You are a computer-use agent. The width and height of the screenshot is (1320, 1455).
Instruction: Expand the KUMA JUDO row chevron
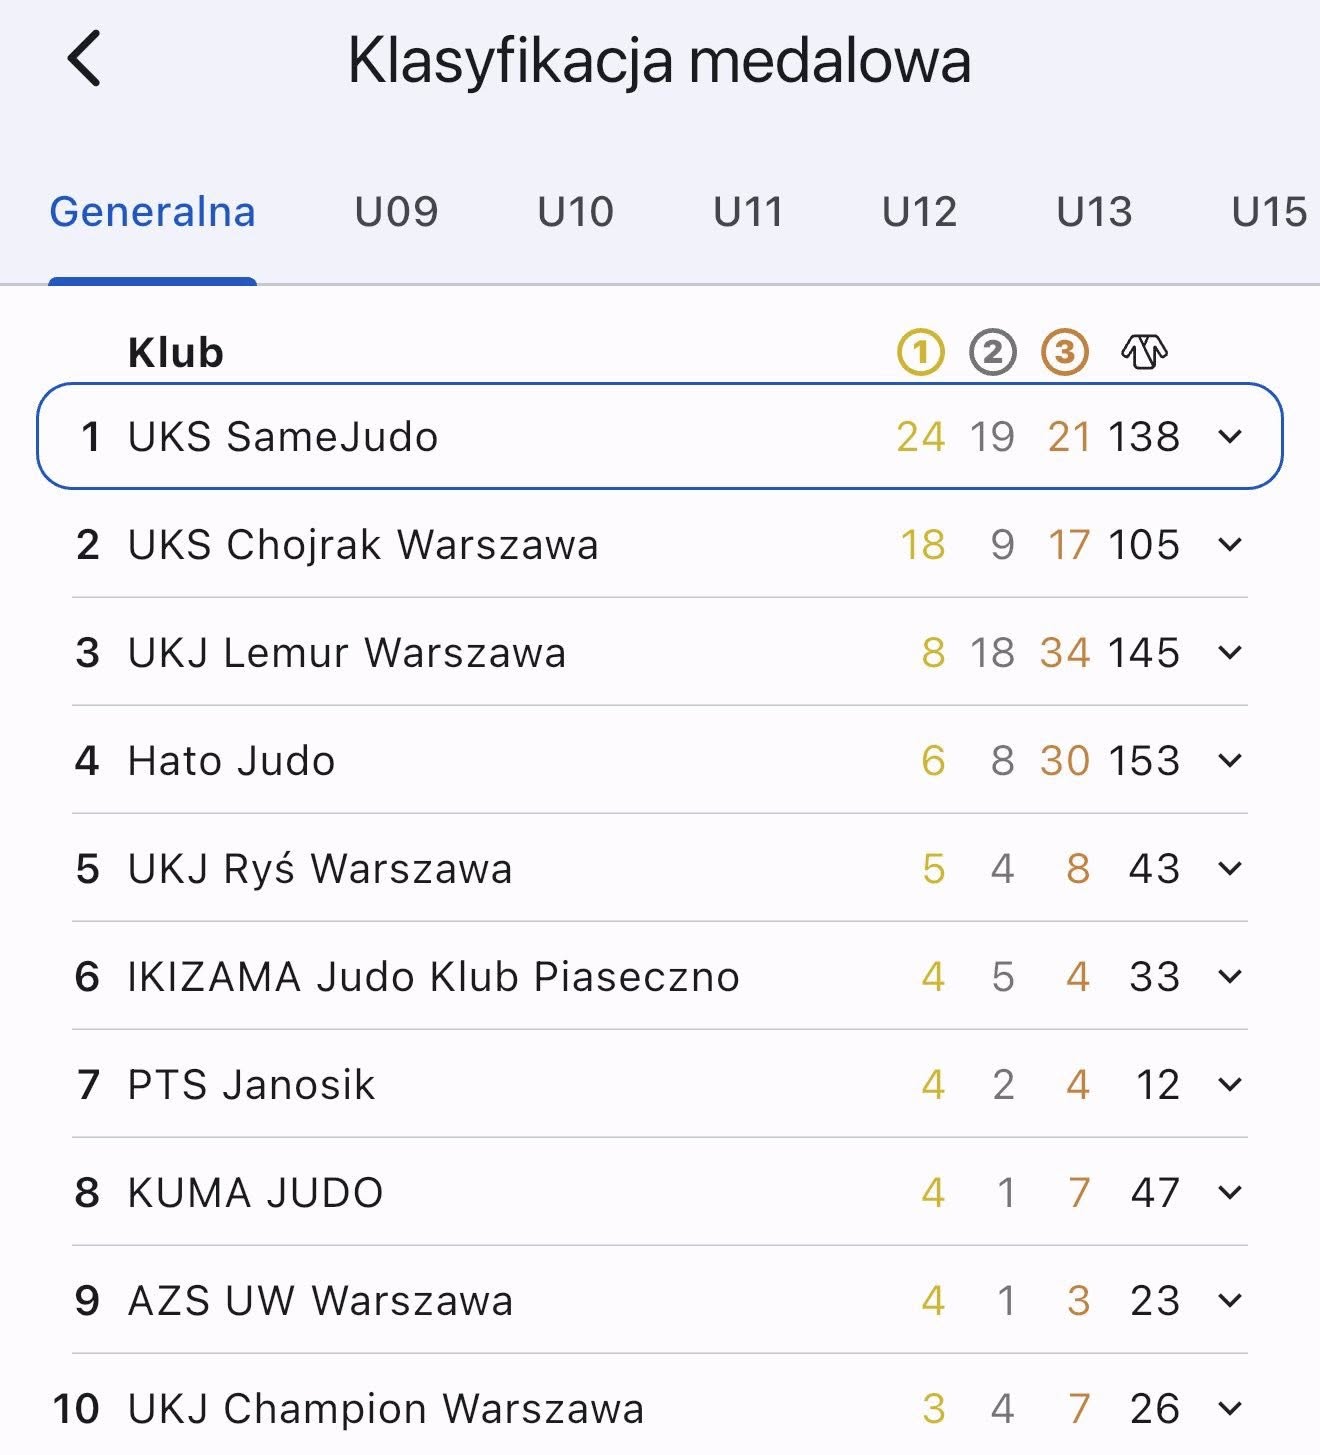(1230, 1193)
